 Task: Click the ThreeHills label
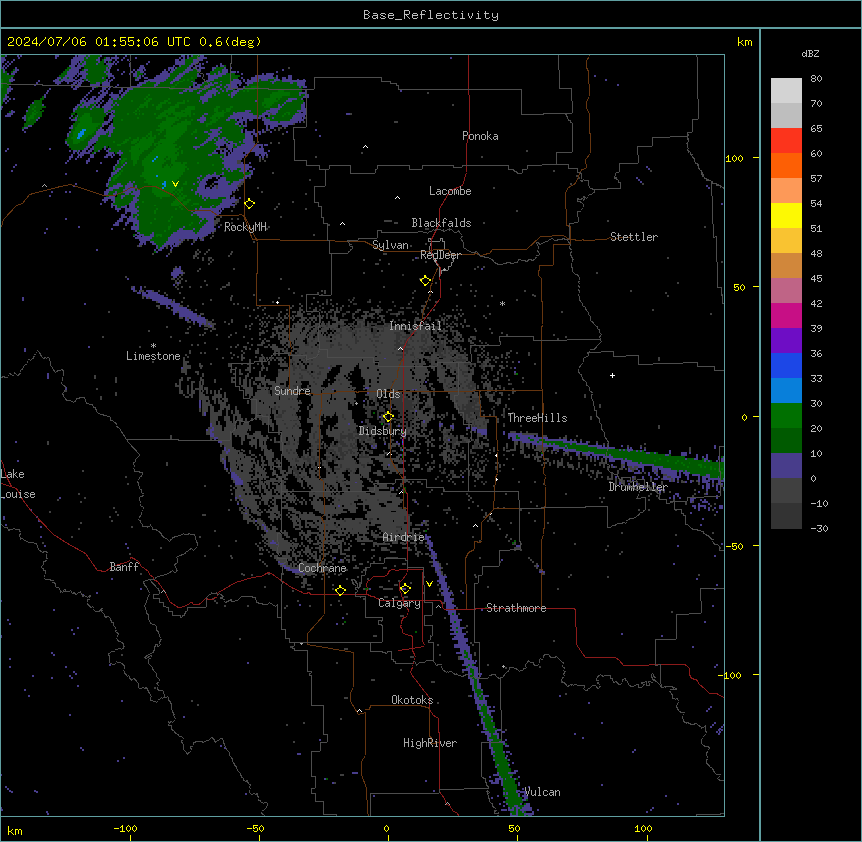pos(537,418)
